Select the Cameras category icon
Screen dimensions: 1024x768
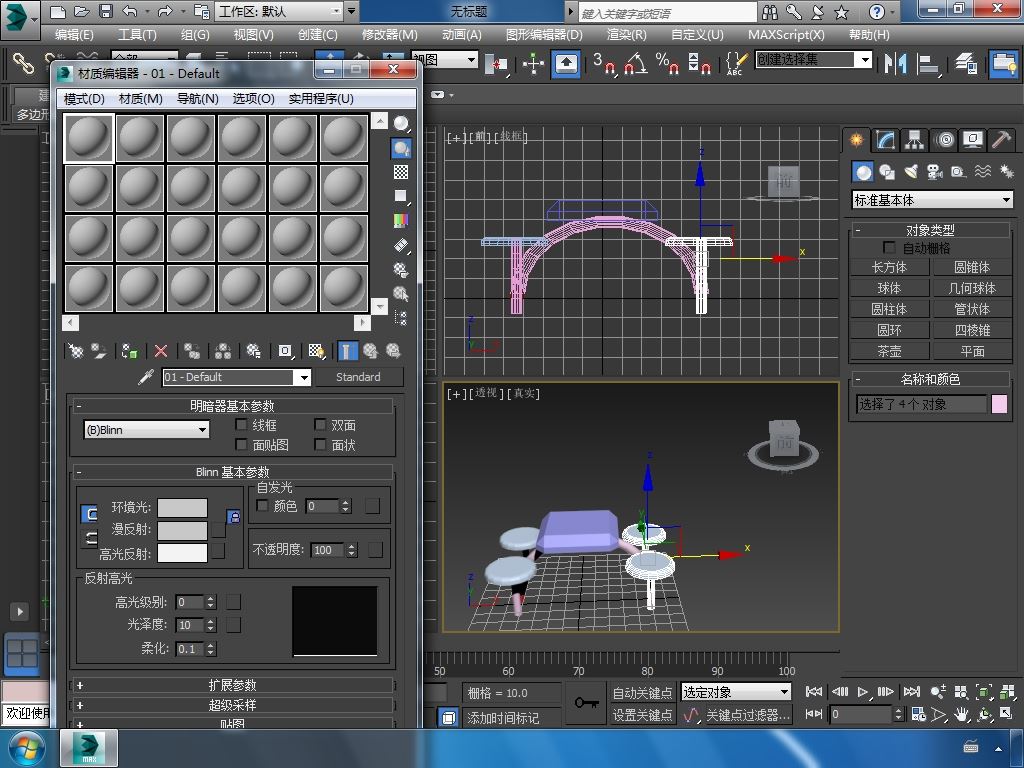tap(935, 172)
